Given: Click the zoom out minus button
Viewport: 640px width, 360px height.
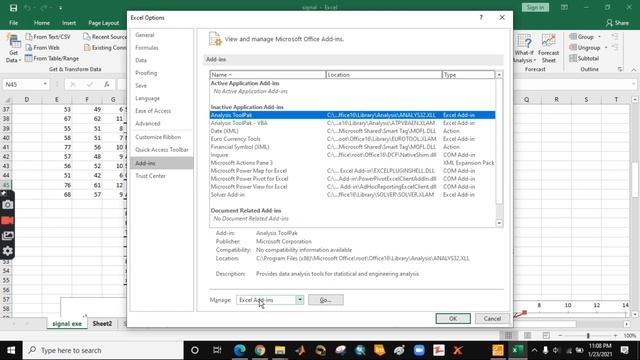Looking at the screenshot, I should (x=560, y=336).
